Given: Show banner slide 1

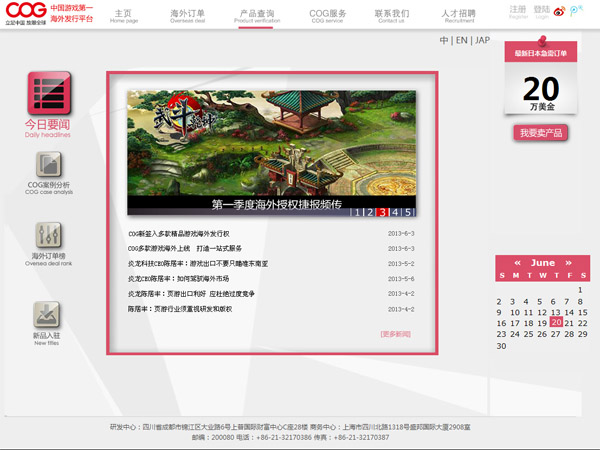Looking at the screenshot, I should point(357,212).
